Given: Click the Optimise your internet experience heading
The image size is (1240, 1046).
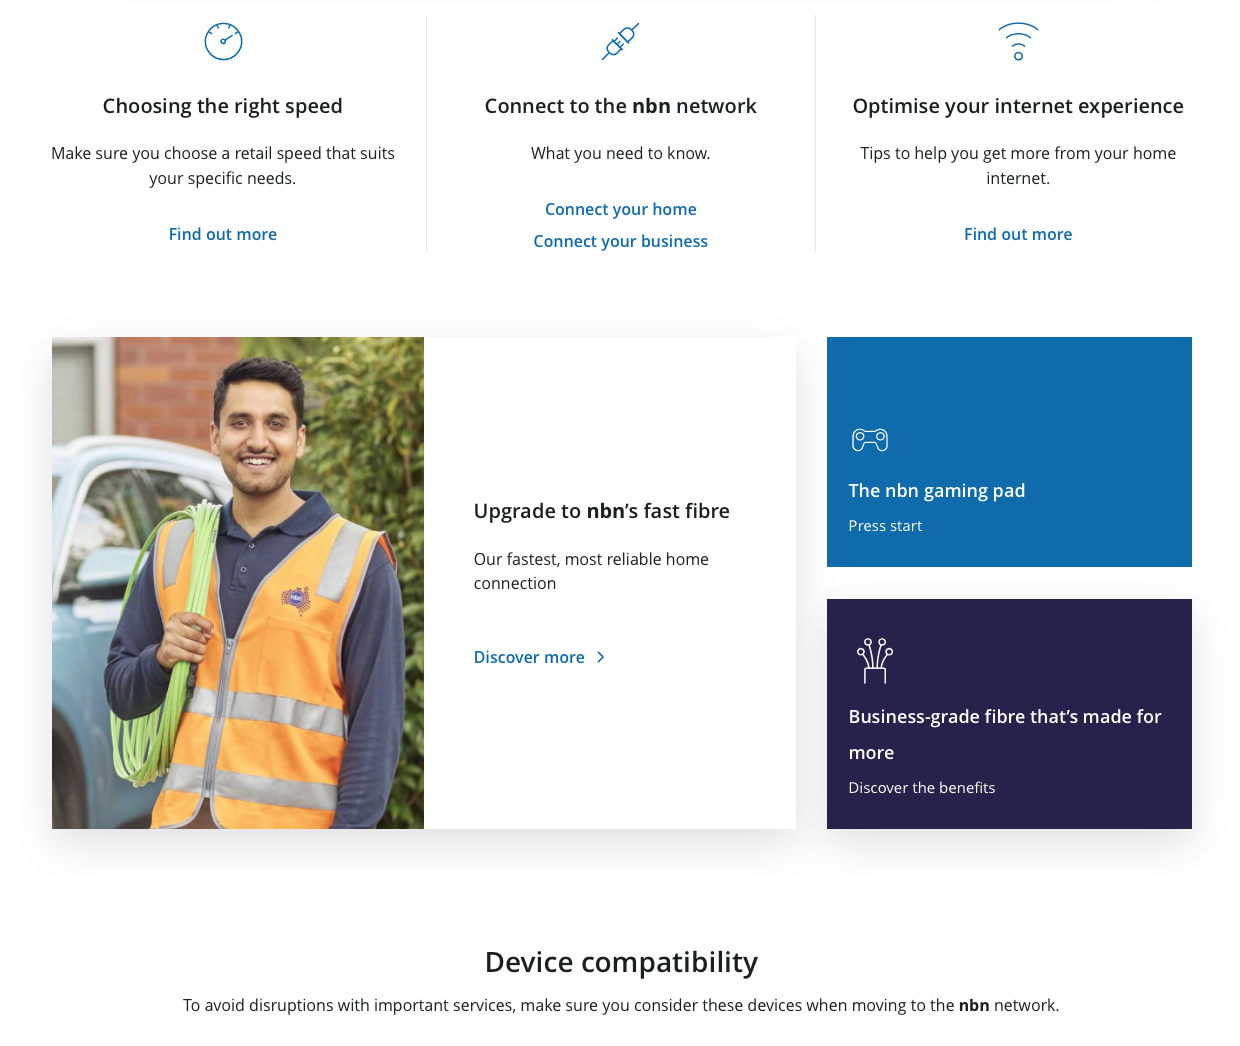Looking at the screenshot, I should point(1017,106).
